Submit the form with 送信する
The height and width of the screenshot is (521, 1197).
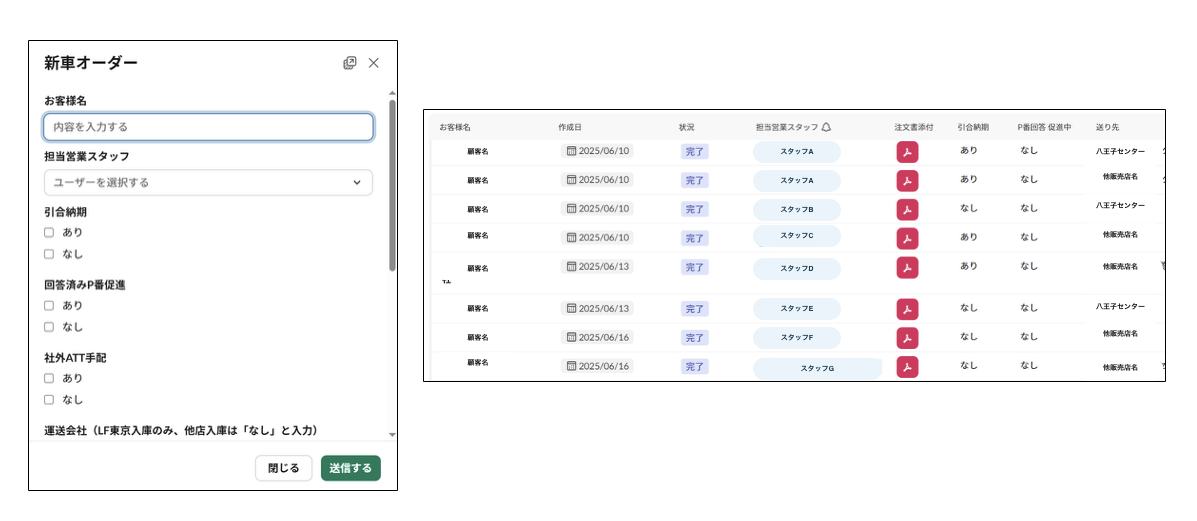(350, 468)
